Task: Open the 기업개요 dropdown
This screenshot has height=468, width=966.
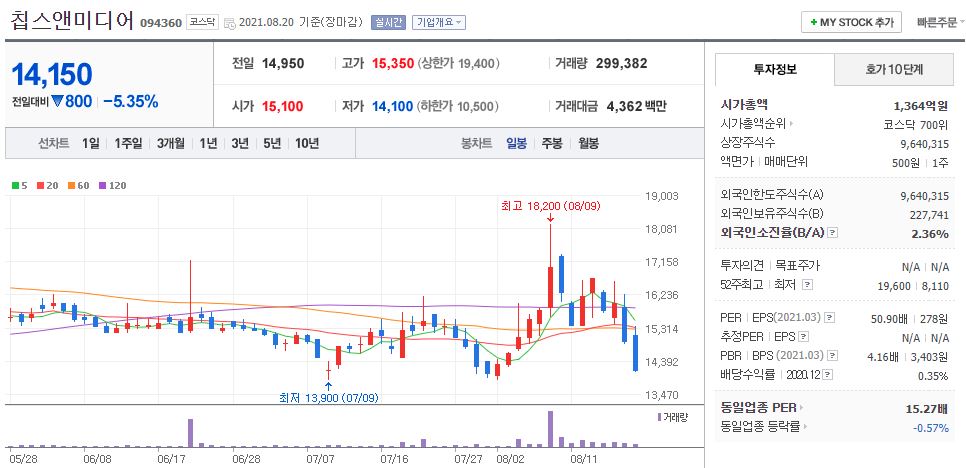Action: [x=439, y=22]
